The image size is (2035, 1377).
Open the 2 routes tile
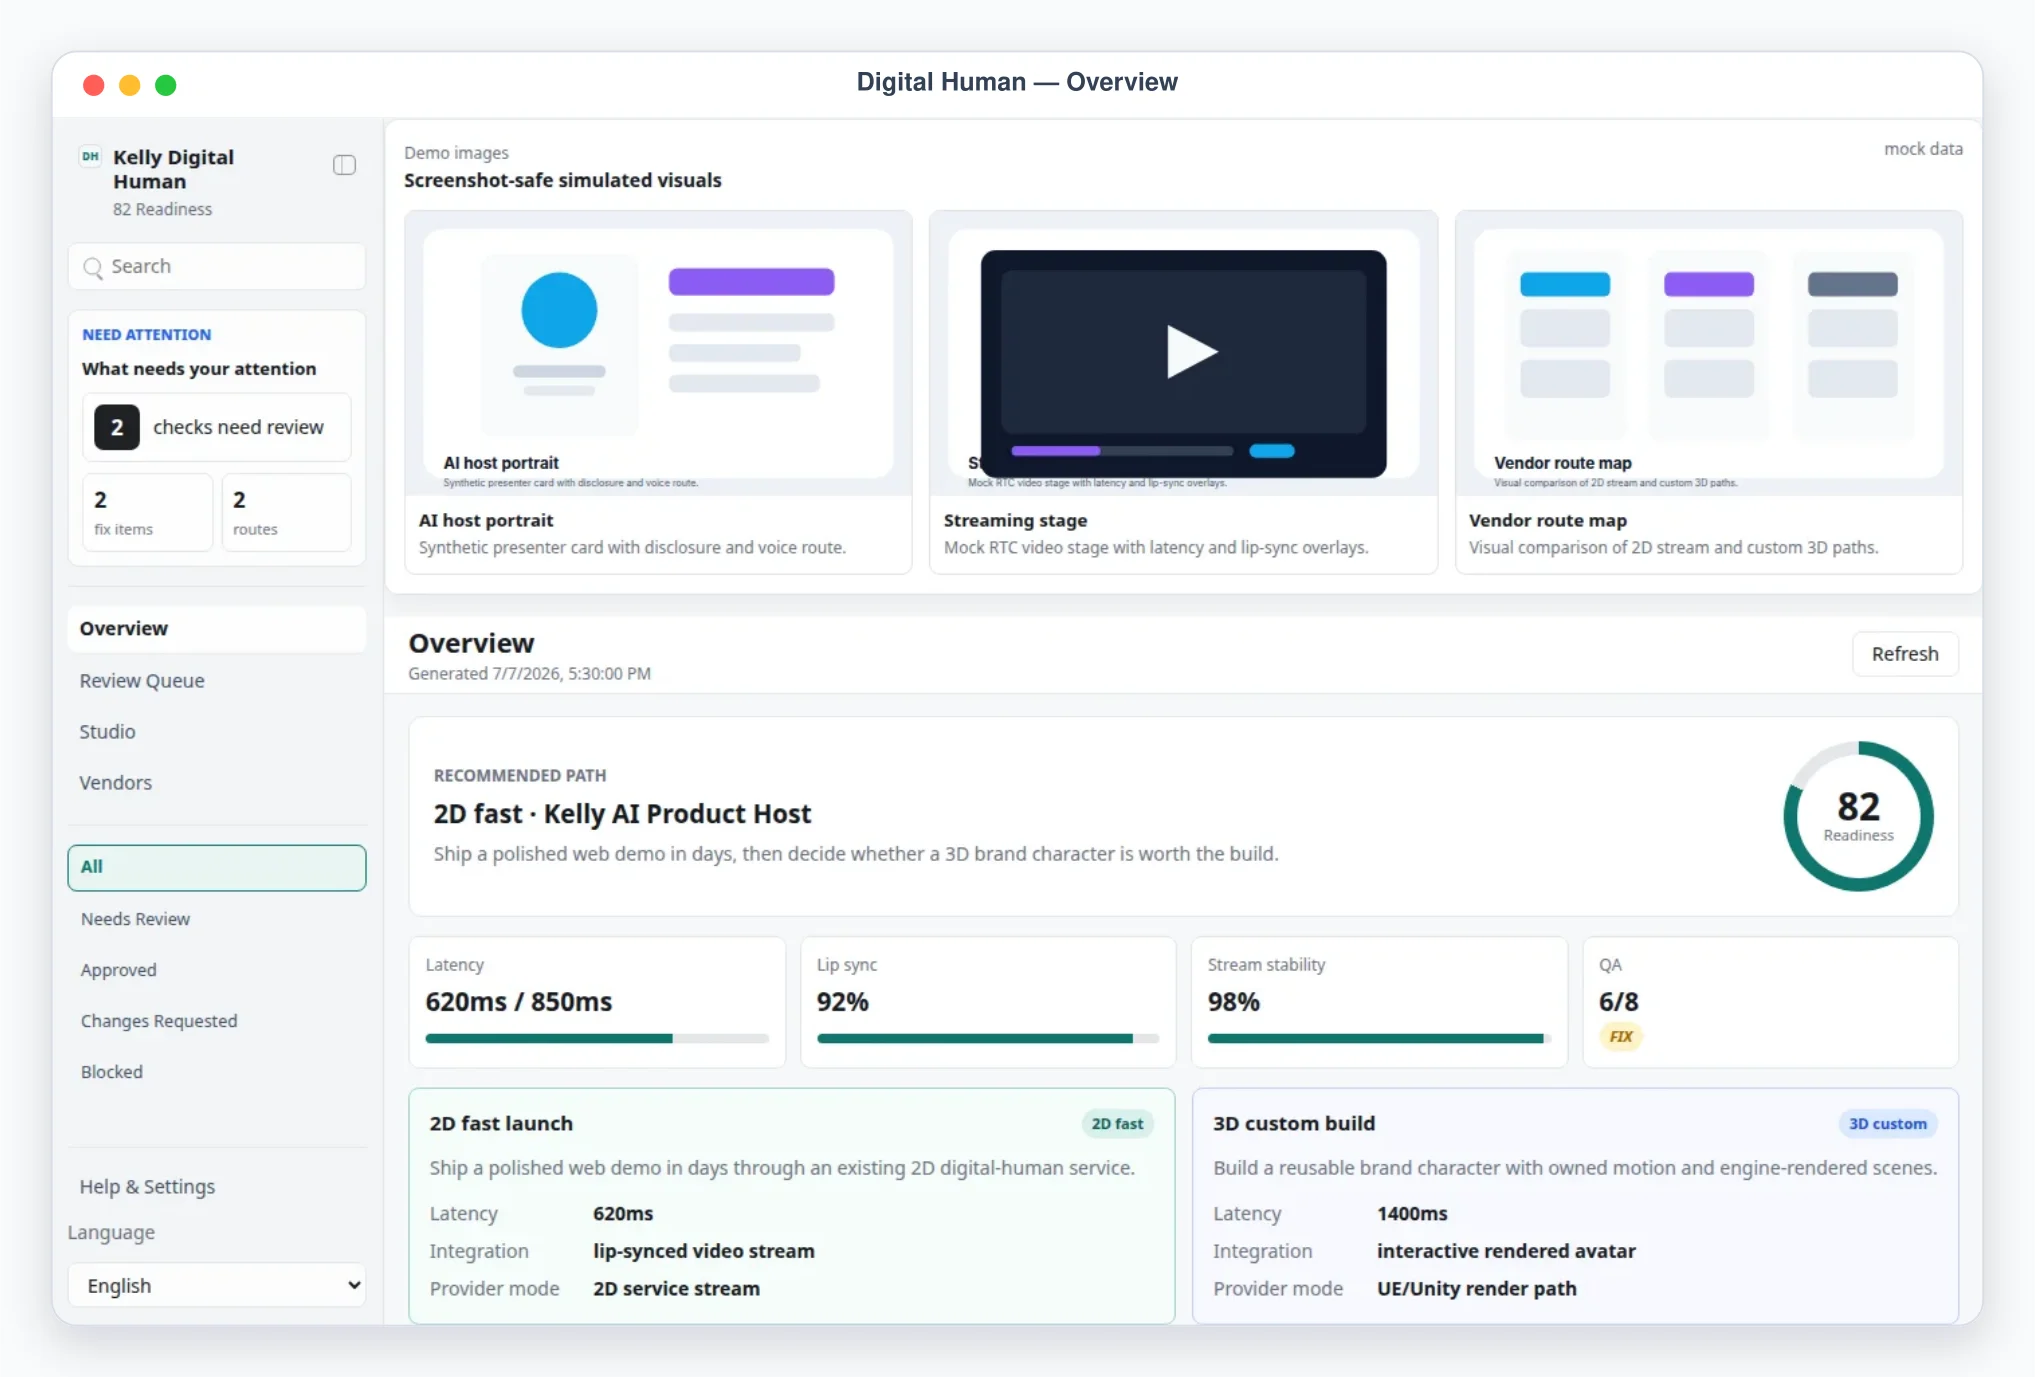286,512
